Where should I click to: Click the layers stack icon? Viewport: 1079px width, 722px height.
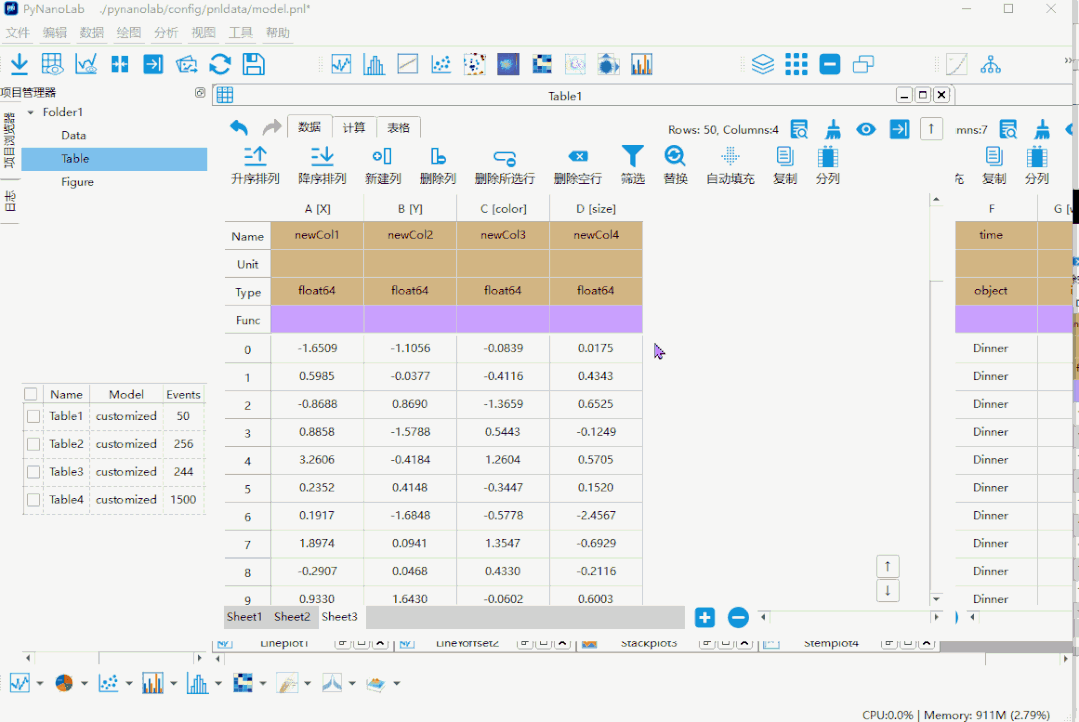click(762, 64)
